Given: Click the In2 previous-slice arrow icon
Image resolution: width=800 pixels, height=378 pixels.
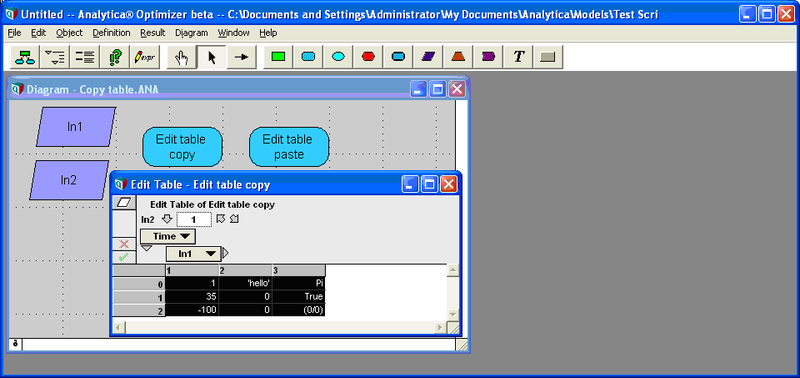Looking at the screenshot, I should (220, 219).
